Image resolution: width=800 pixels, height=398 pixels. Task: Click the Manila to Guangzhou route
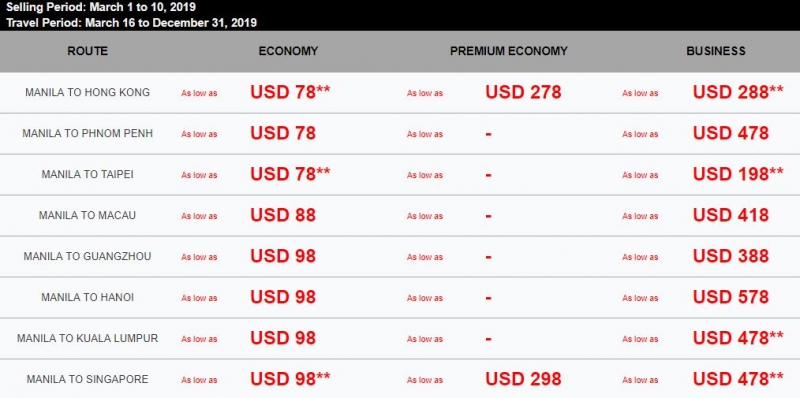point(87,256)
